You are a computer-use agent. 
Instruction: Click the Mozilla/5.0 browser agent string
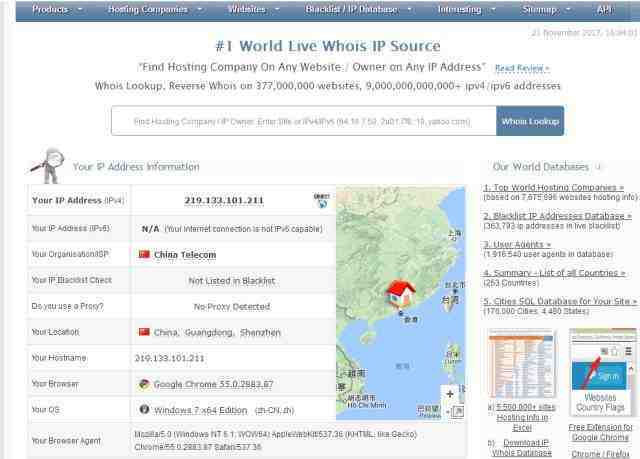coord(276,441)
